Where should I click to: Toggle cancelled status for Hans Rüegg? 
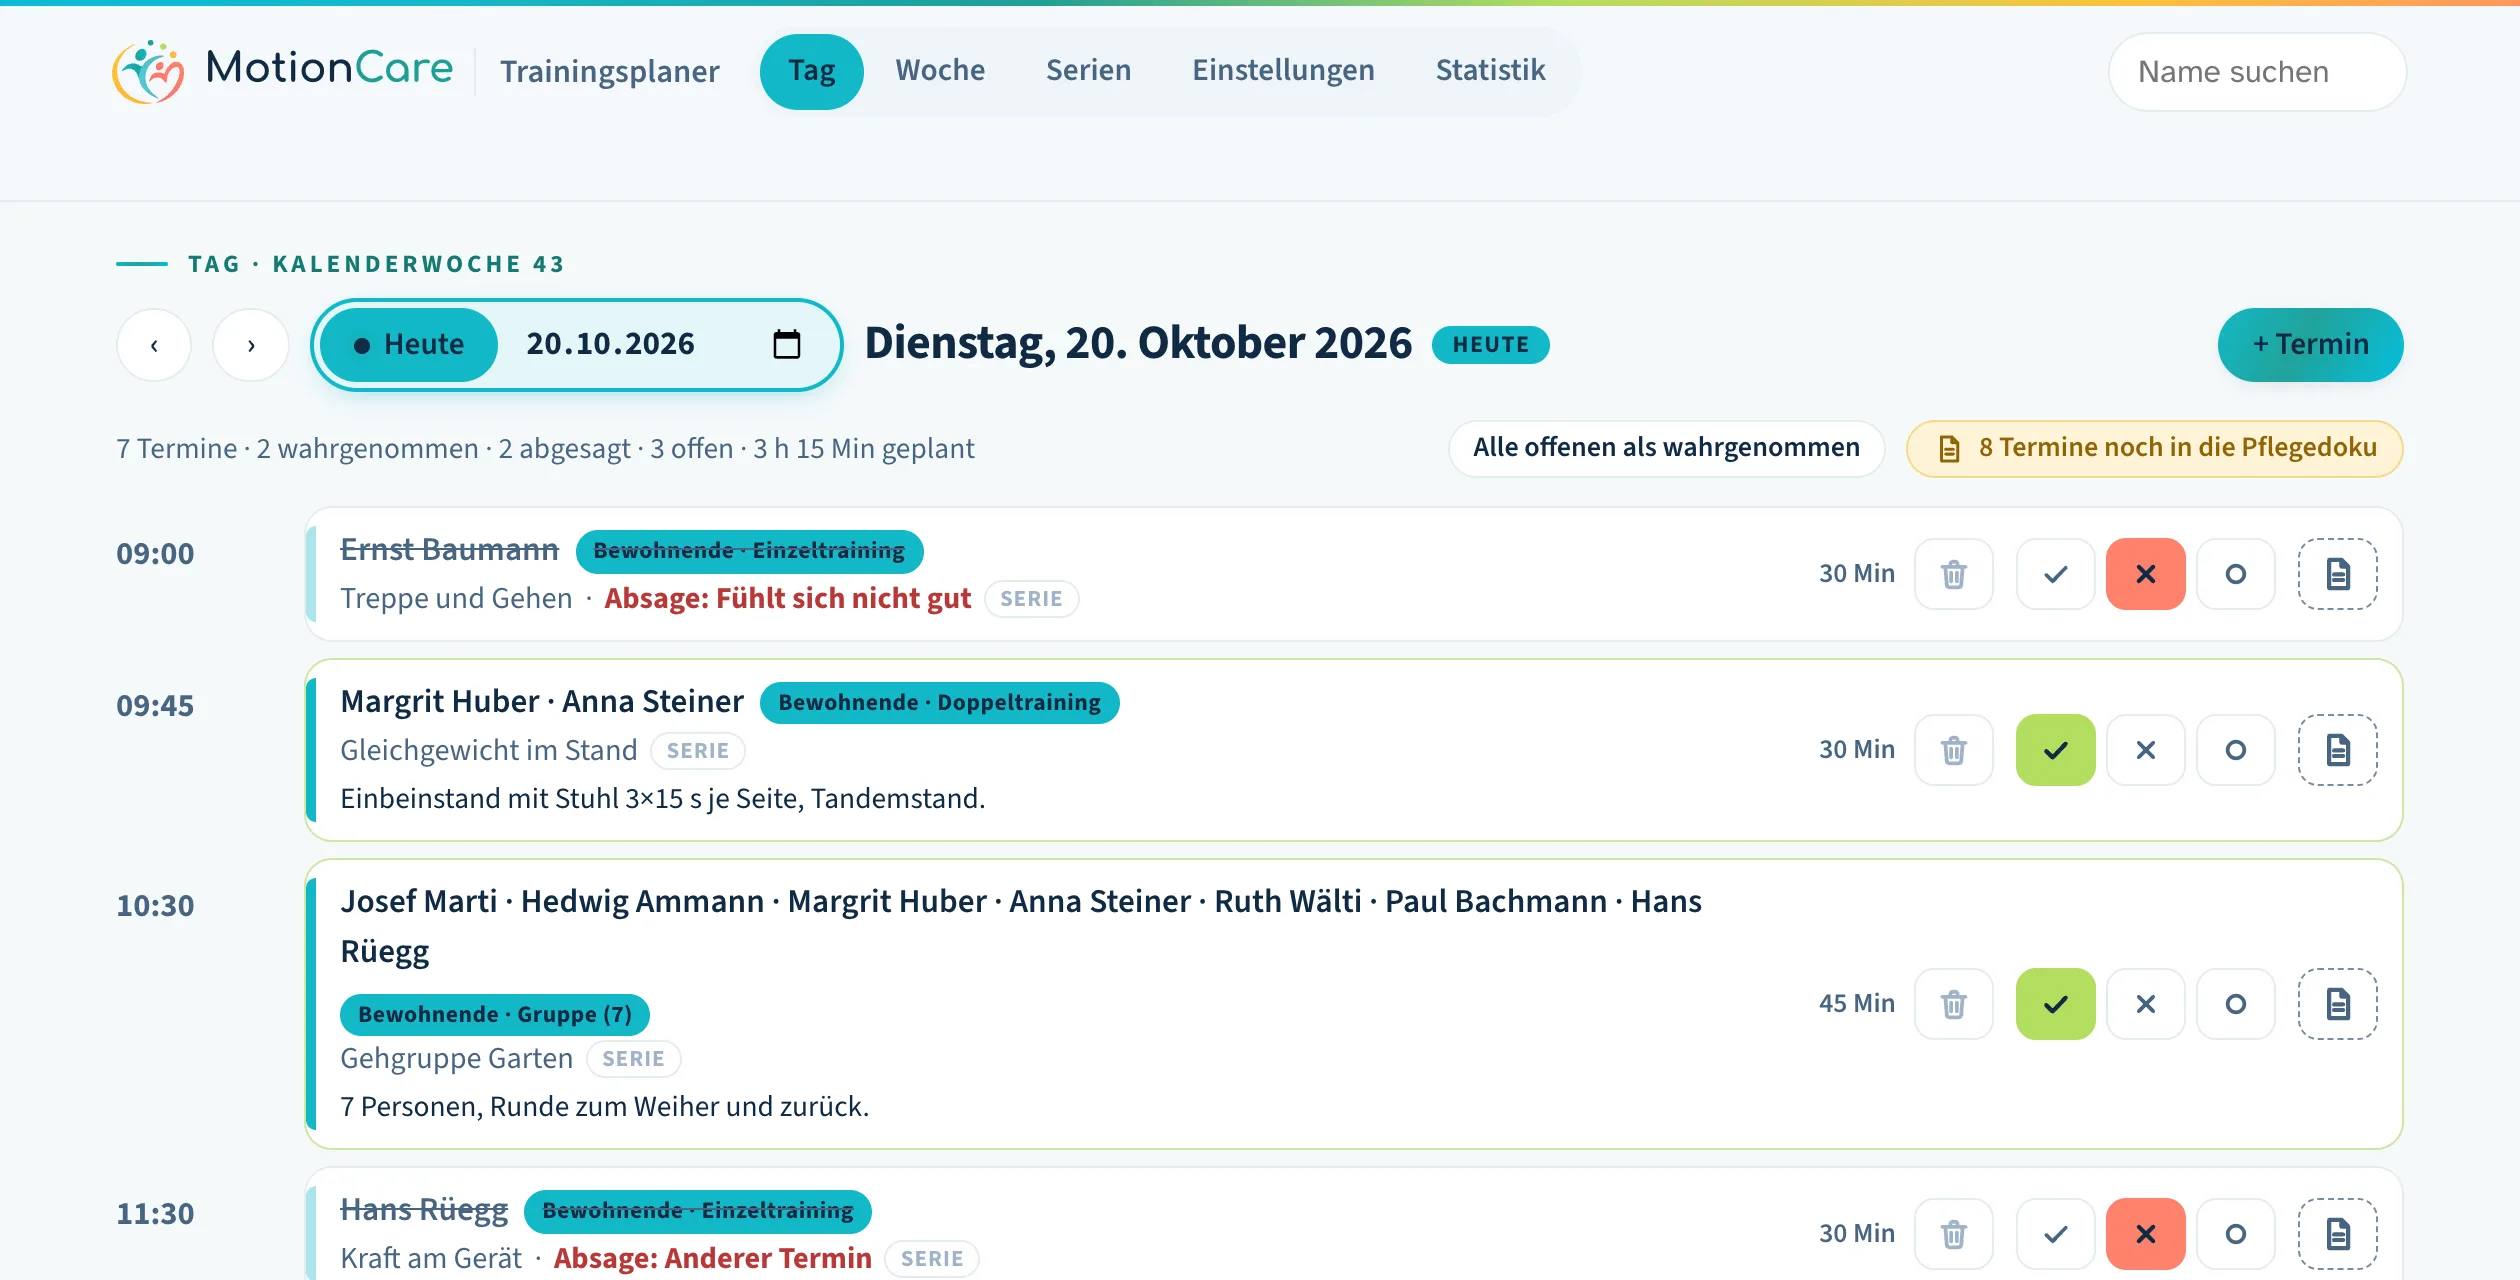click(2145, 1234)
